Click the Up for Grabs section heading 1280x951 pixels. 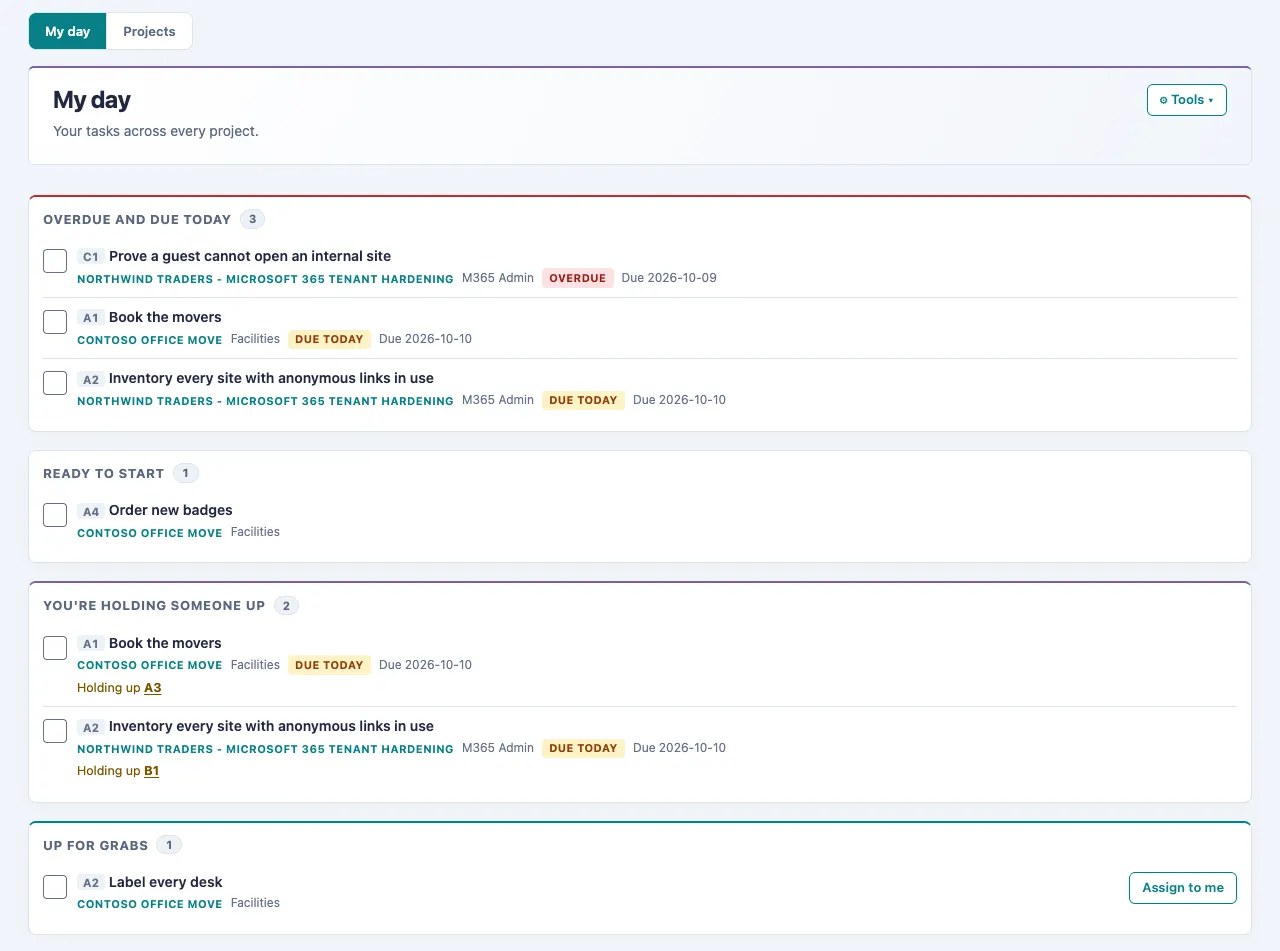click(x=96, y=845)
